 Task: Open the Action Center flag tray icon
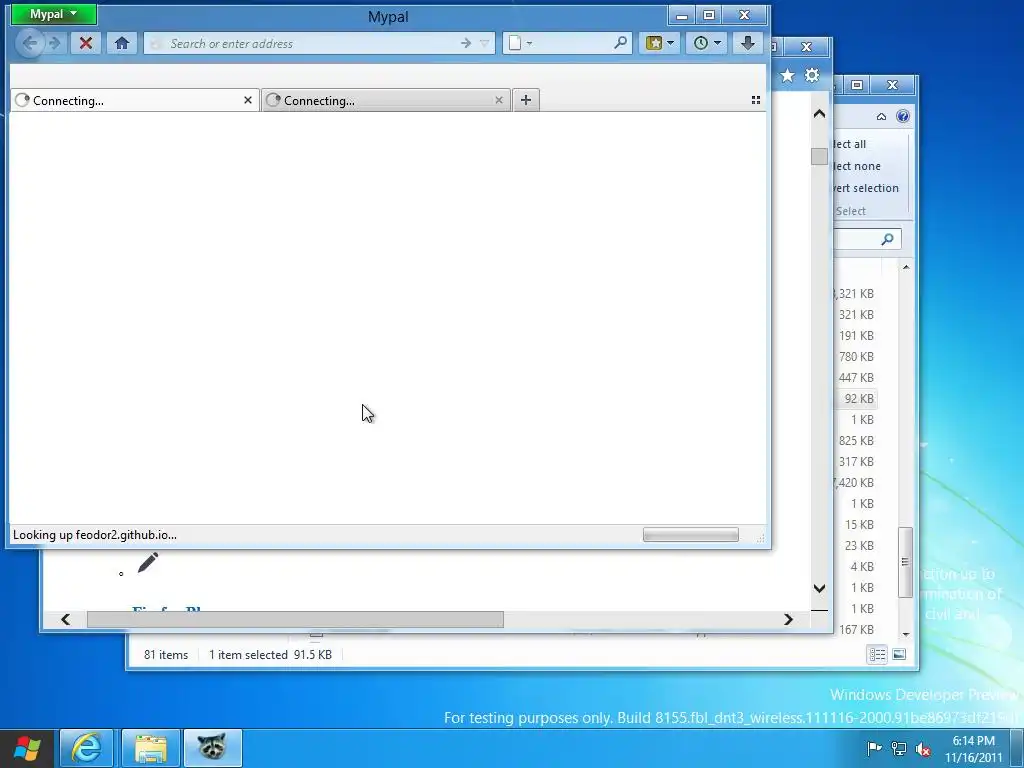click(x=874, y=748)
